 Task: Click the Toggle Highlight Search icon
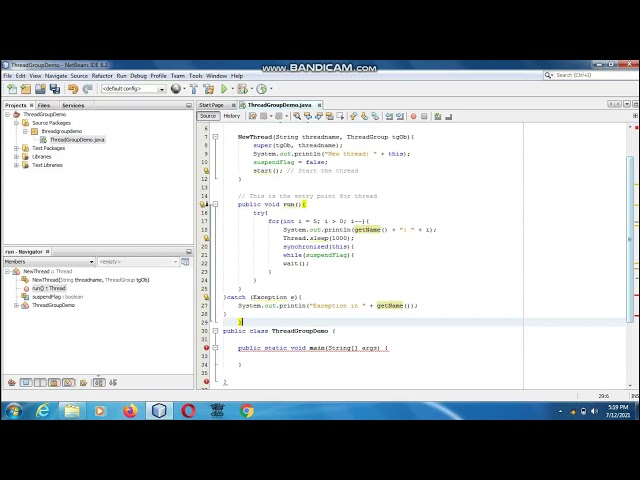(329, 116)
